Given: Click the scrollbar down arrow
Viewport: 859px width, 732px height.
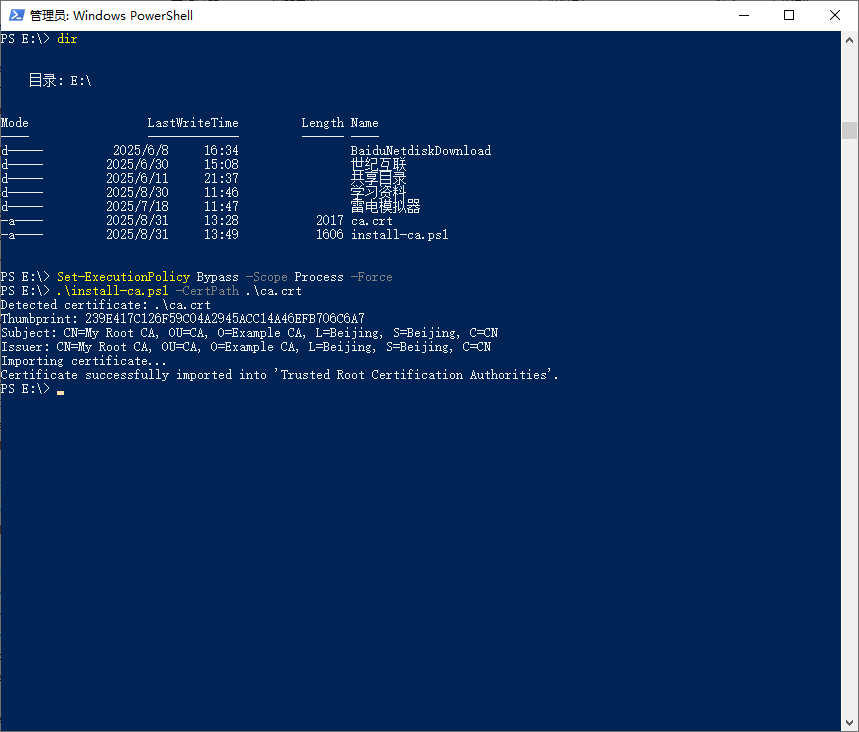Looking at the screenshot, I should click(850, 723).
